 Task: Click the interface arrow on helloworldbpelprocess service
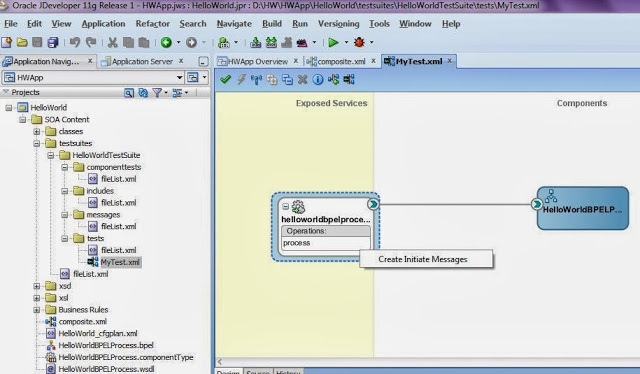click(373, 204)
